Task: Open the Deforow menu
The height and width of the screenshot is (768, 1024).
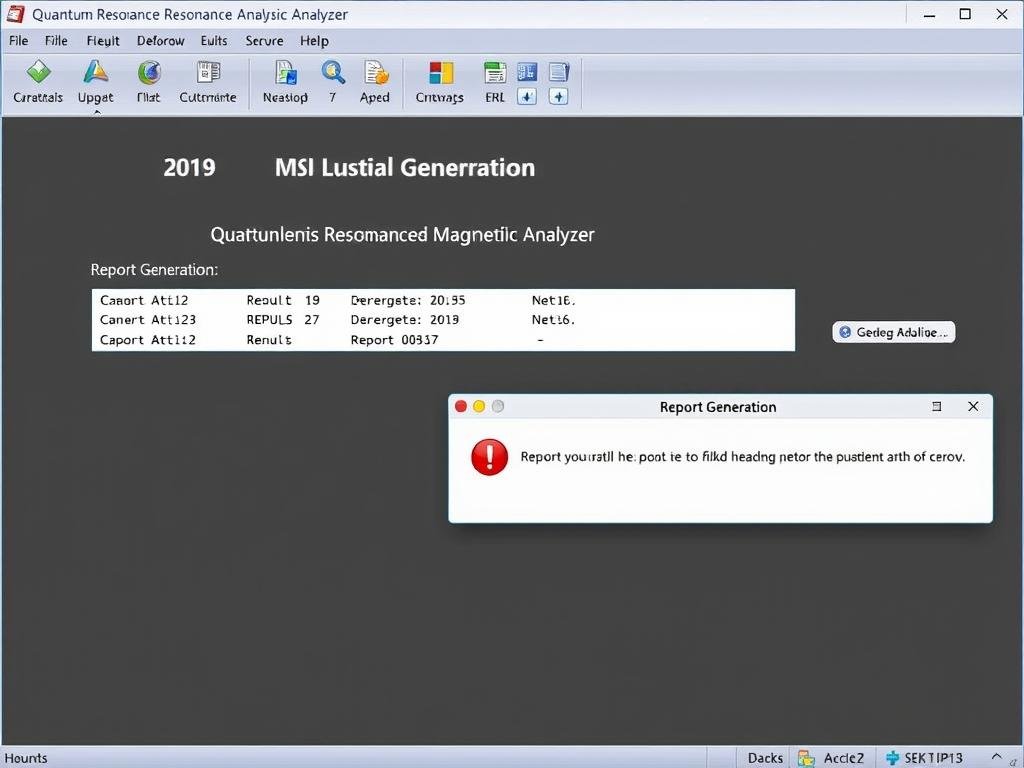Action: click(x=160, y=41)
